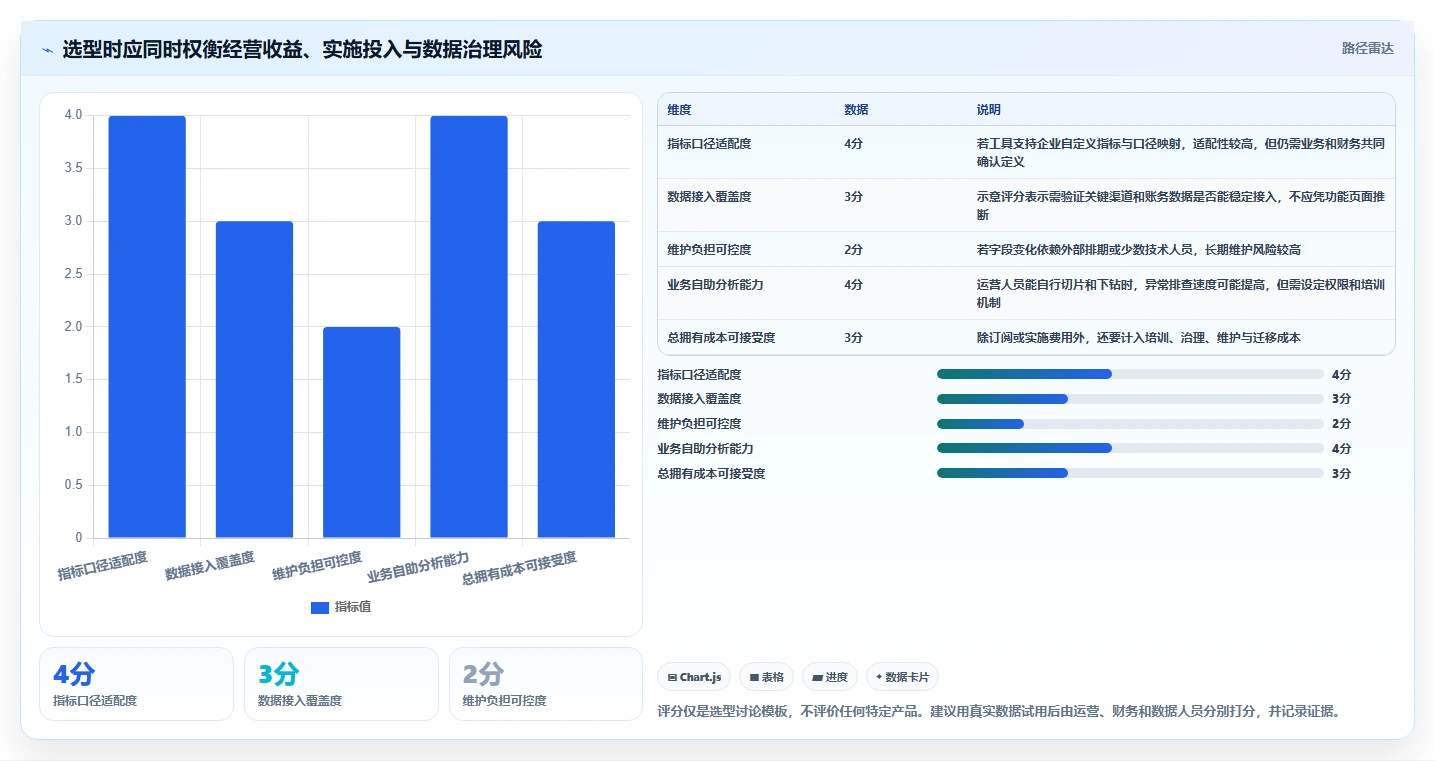The height and width of the screenshot is (761, 1435).
Task: Click the title 选型时应同时权衡经营收益
Action: pos(302,49)
